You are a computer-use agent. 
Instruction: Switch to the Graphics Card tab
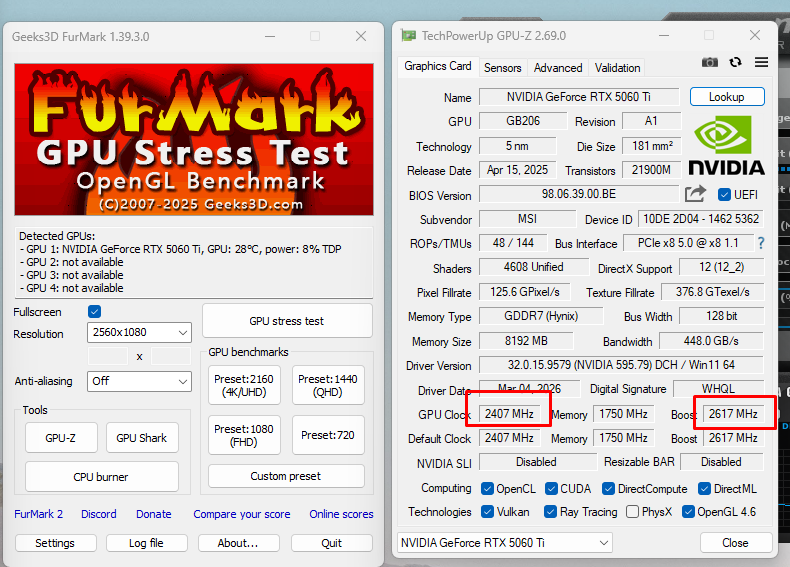coord(437,66)
